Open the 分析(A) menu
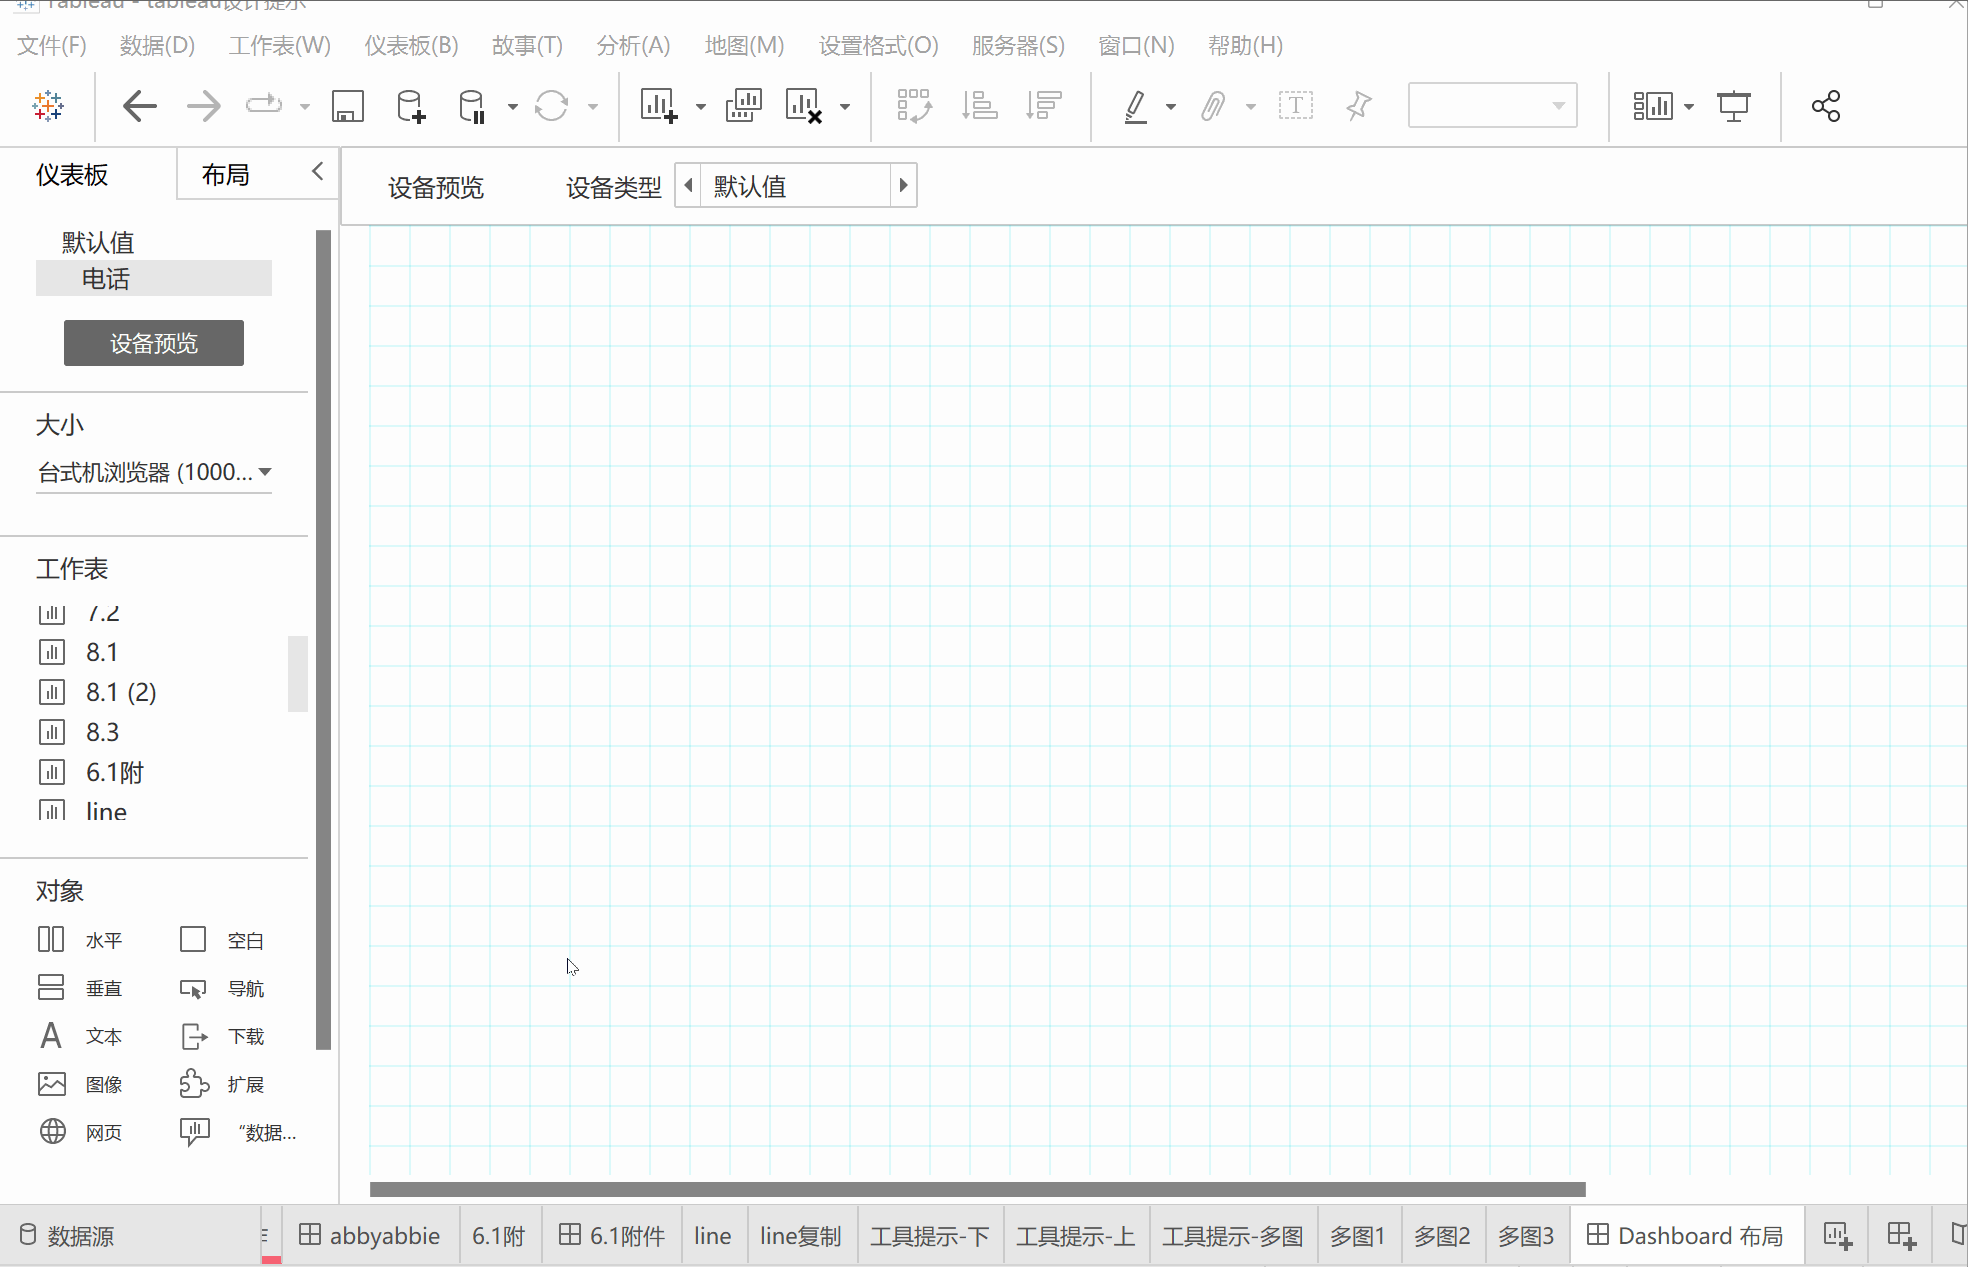The image size is (1968, 1267). (x=632, y=45)
